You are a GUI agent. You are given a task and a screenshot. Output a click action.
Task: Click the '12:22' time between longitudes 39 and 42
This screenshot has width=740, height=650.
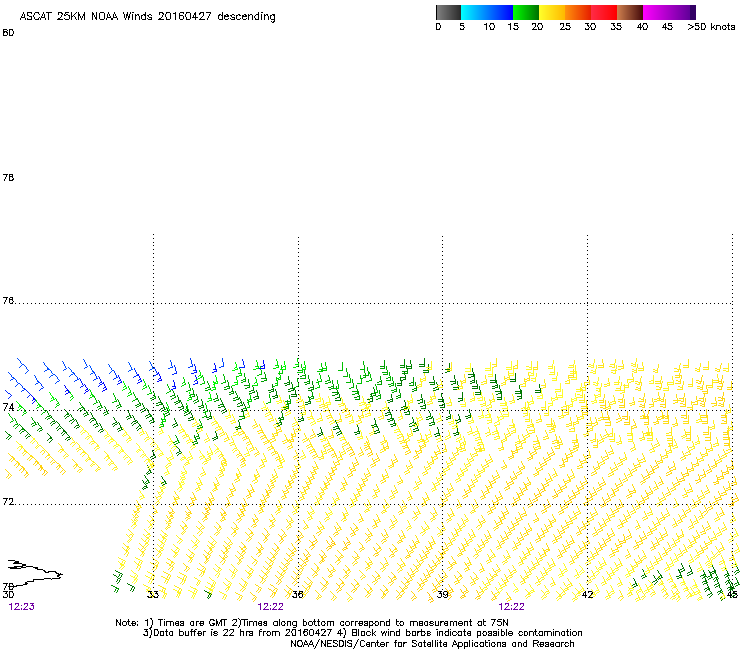(x=512, y=607)
